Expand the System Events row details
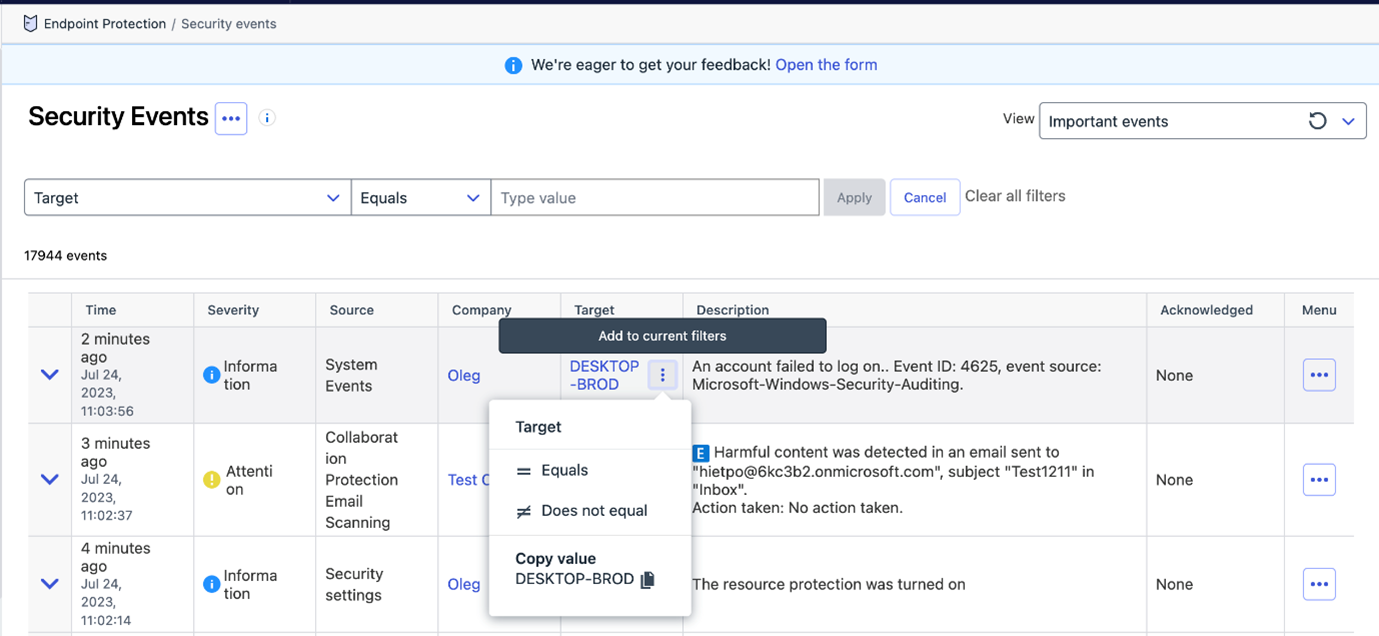This screenshot has height=636, width=1379. point(49,375)
